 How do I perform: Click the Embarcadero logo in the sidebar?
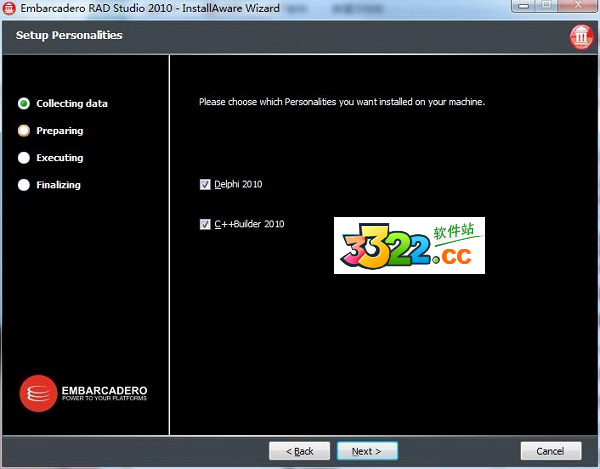click(83, 393)
